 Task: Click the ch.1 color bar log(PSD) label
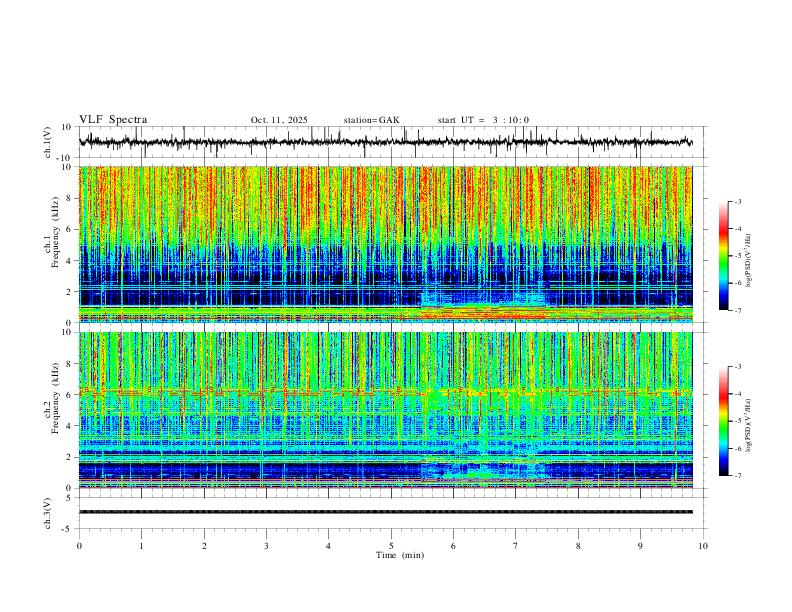748,261
